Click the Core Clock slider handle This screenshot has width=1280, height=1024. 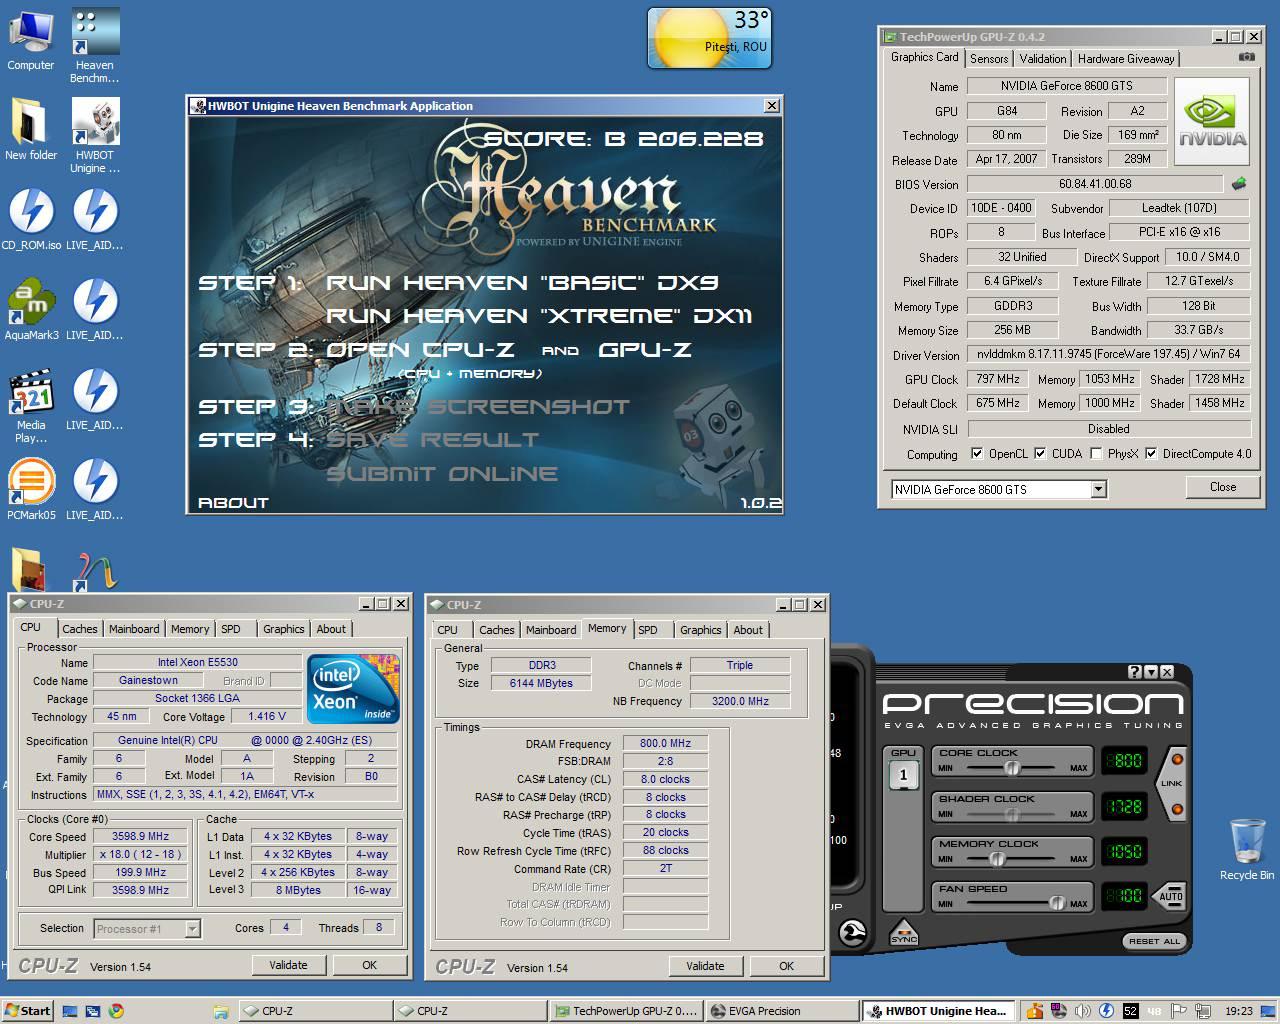tap(1012, 768)
